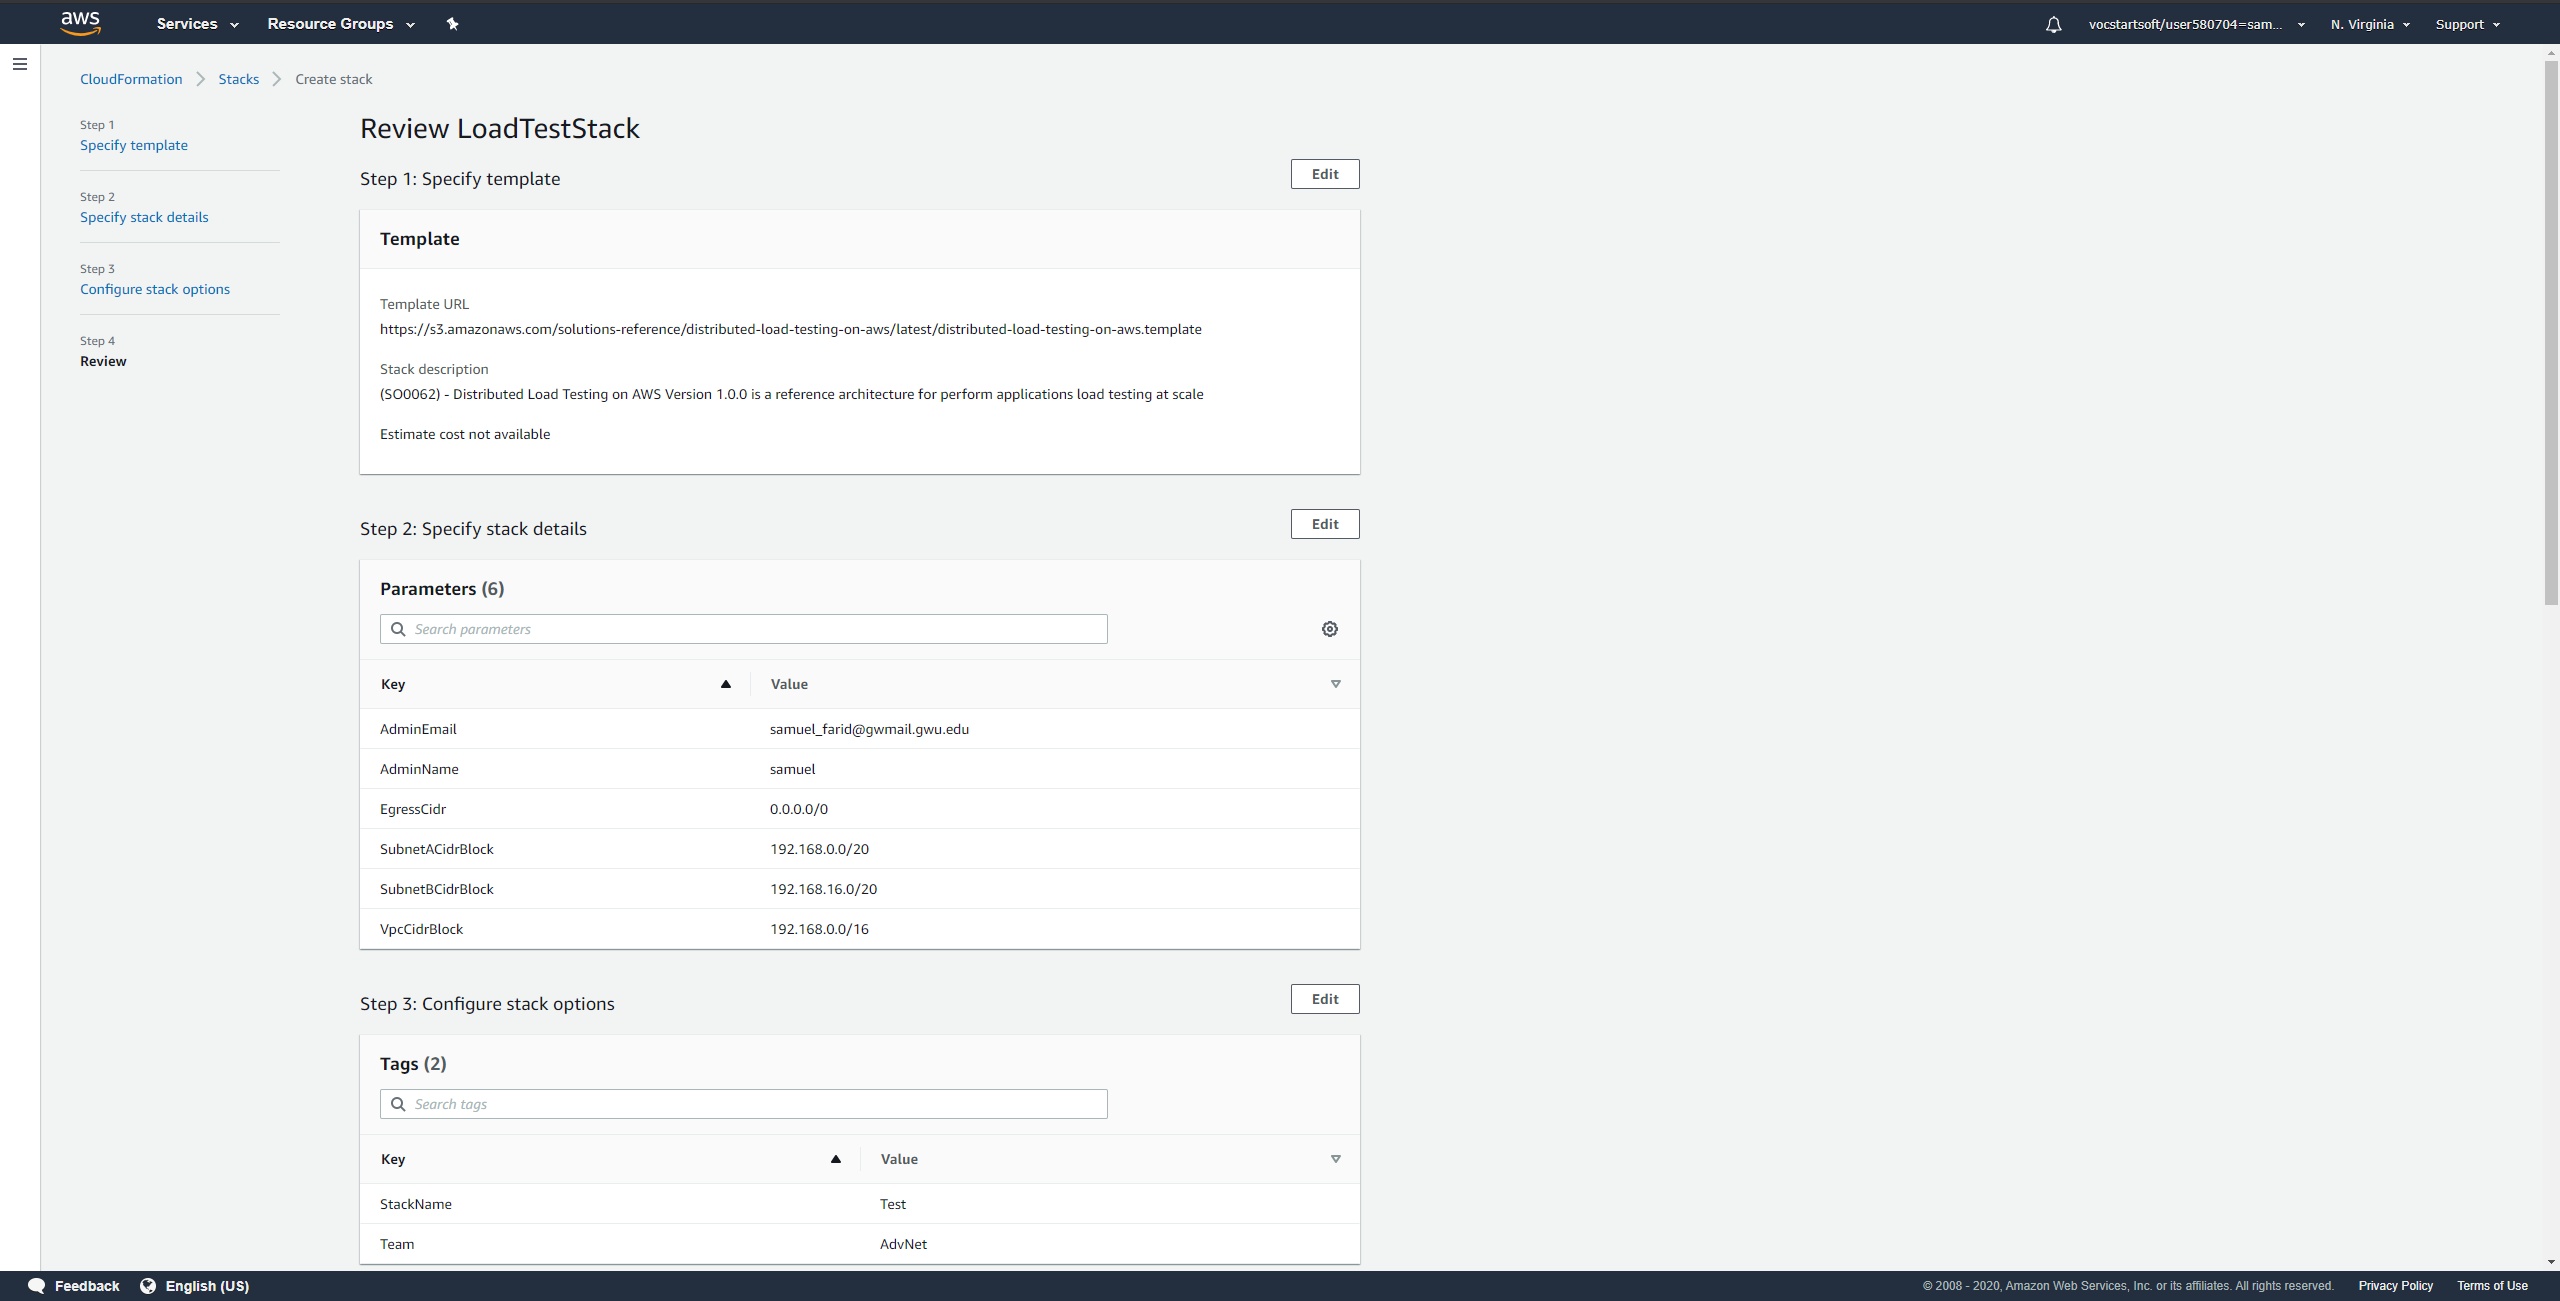
Task: Expand the Services menu
Action: coord(197,24)
